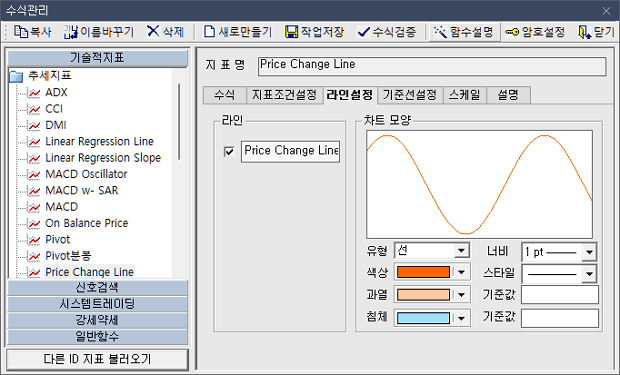Click the 삭제 (delete) X icon

pyautogui.click(x=153, y=31)
